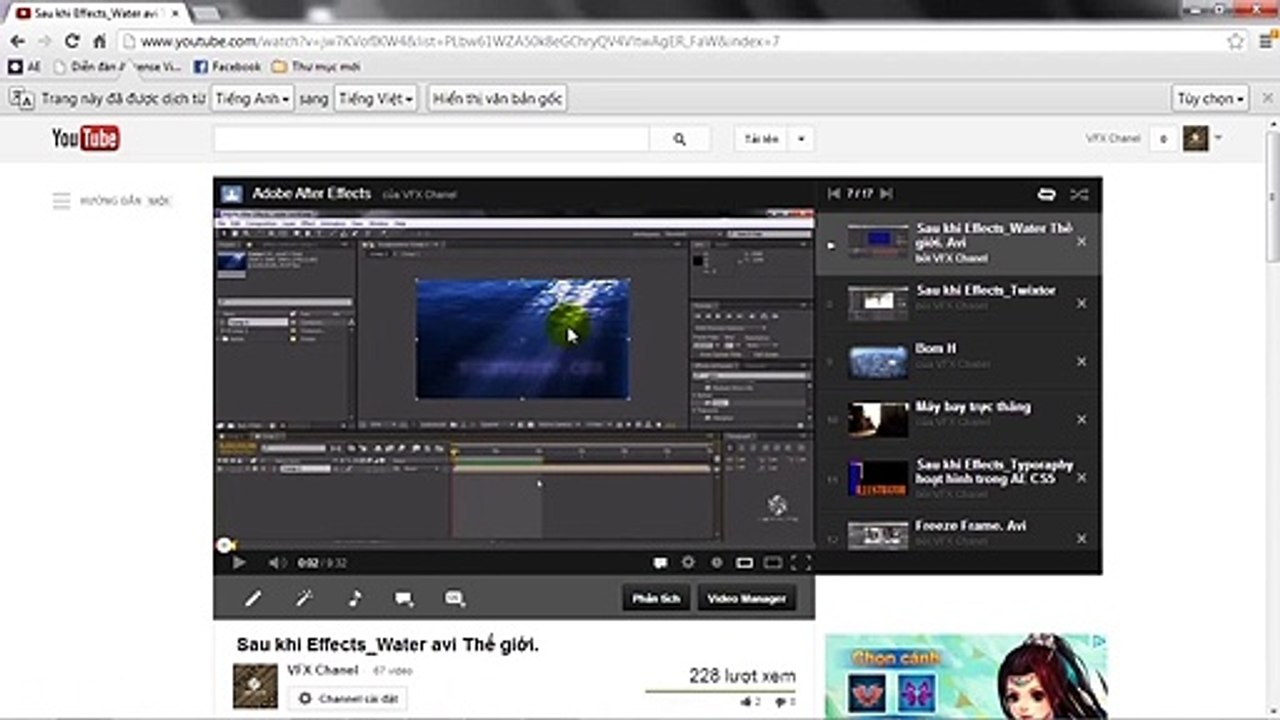
Task: Toggle playlist shuffle icon
Action: [1079, 194]
